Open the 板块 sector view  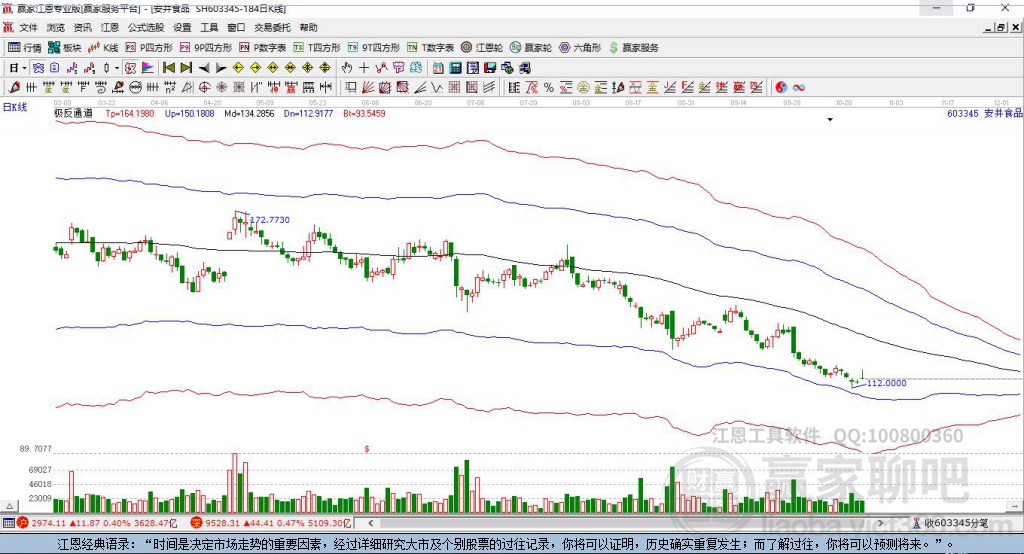coord(65,48)
